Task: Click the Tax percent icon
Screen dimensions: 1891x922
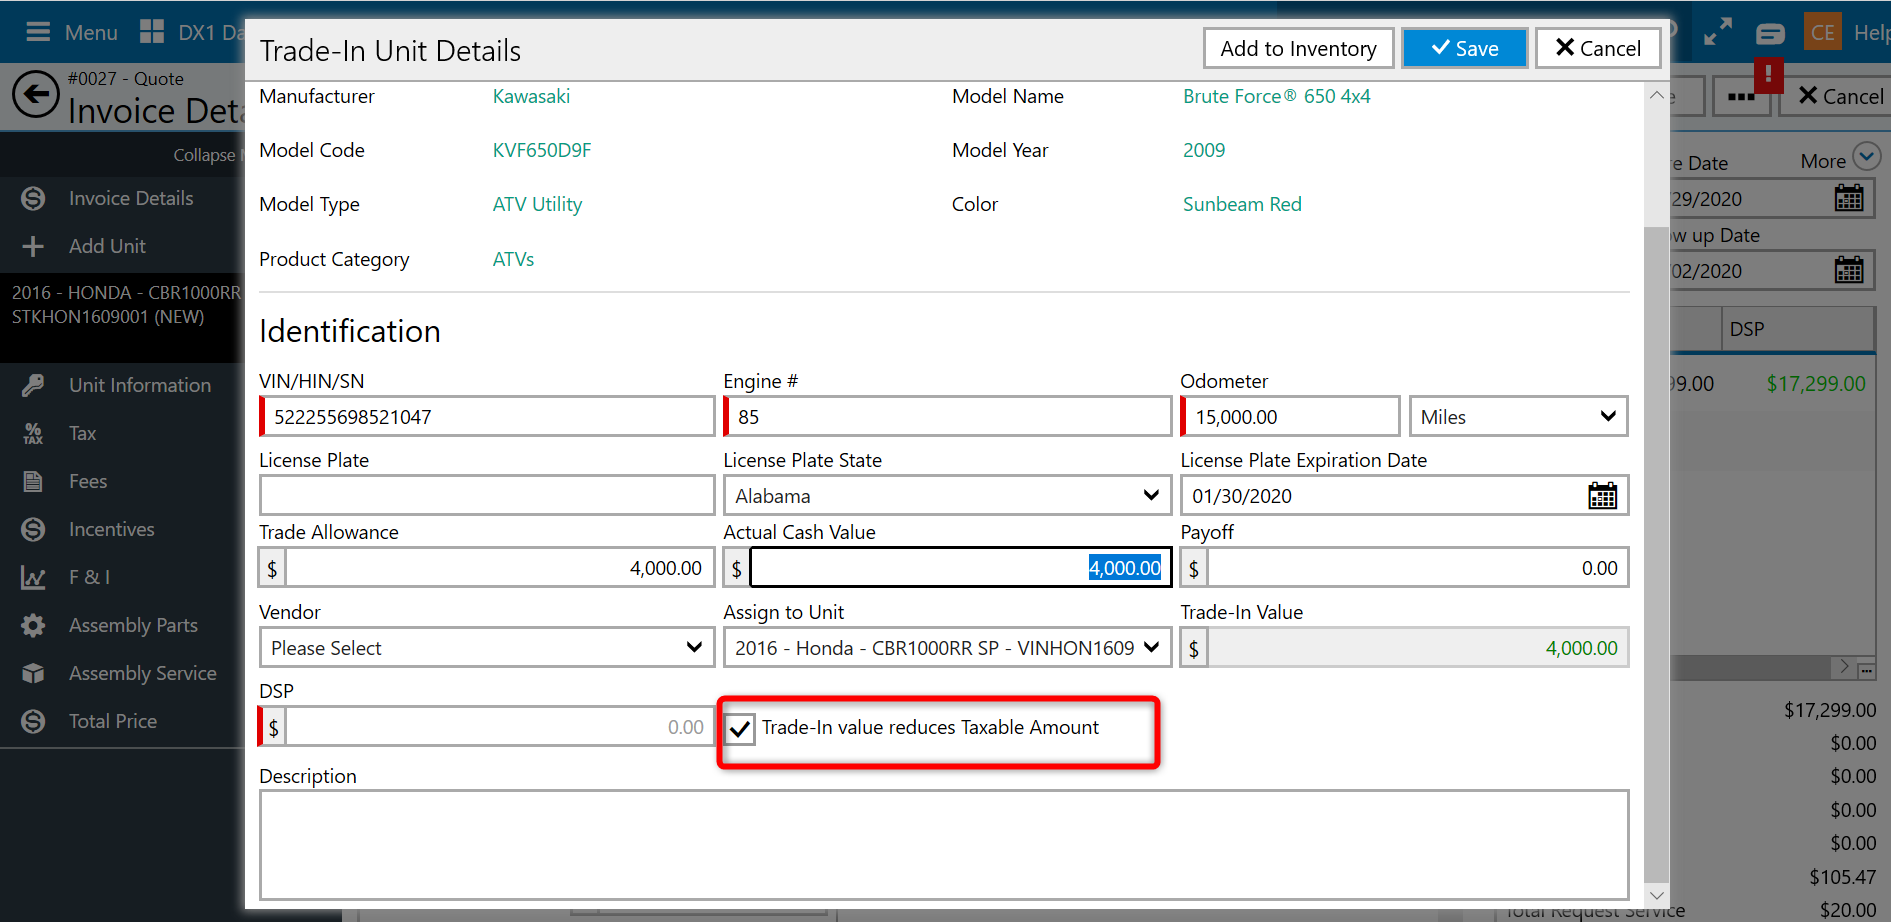Action: click(33, 433)
